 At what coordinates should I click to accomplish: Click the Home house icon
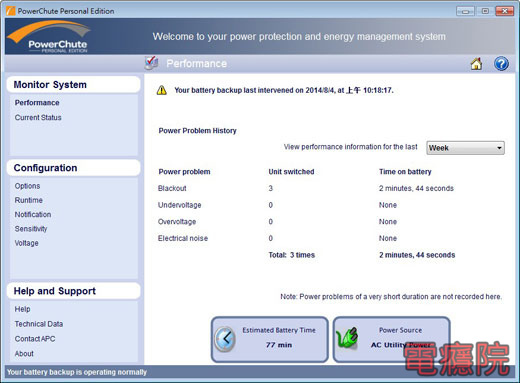click(476, 64)
